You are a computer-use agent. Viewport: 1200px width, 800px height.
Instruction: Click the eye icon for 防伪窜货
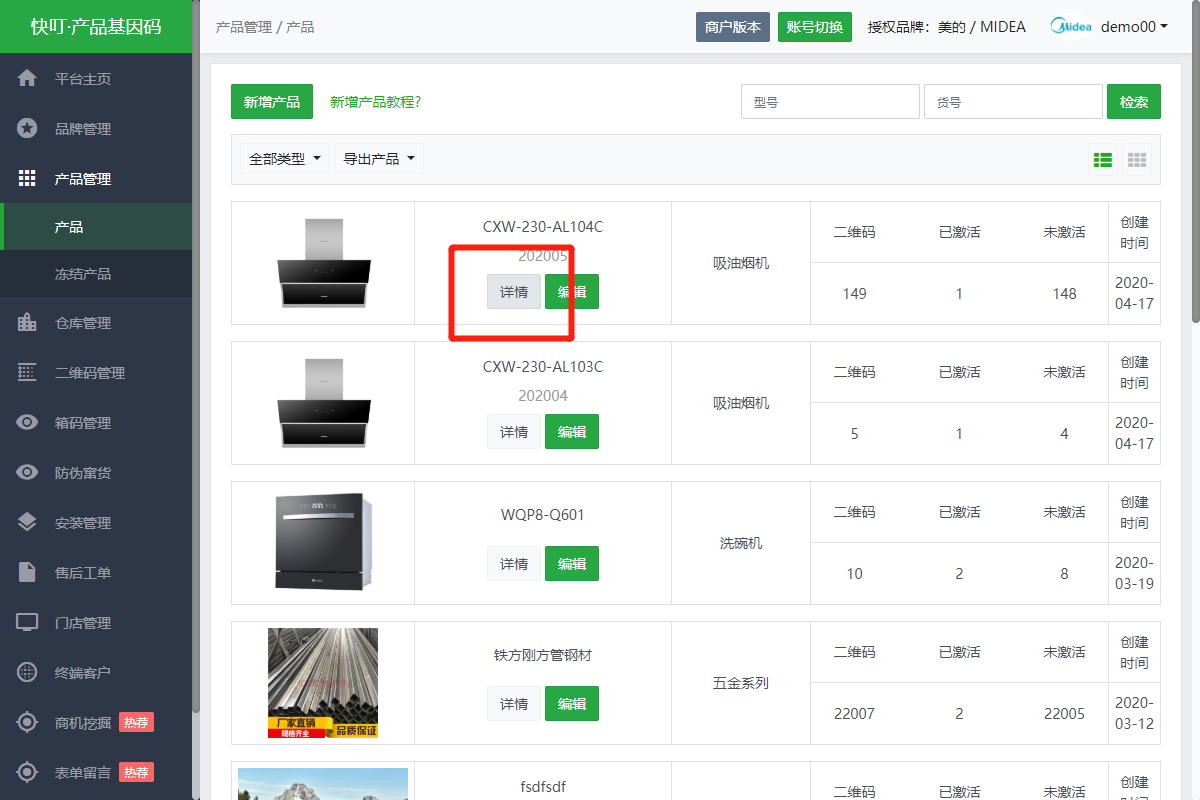(27, 472)
